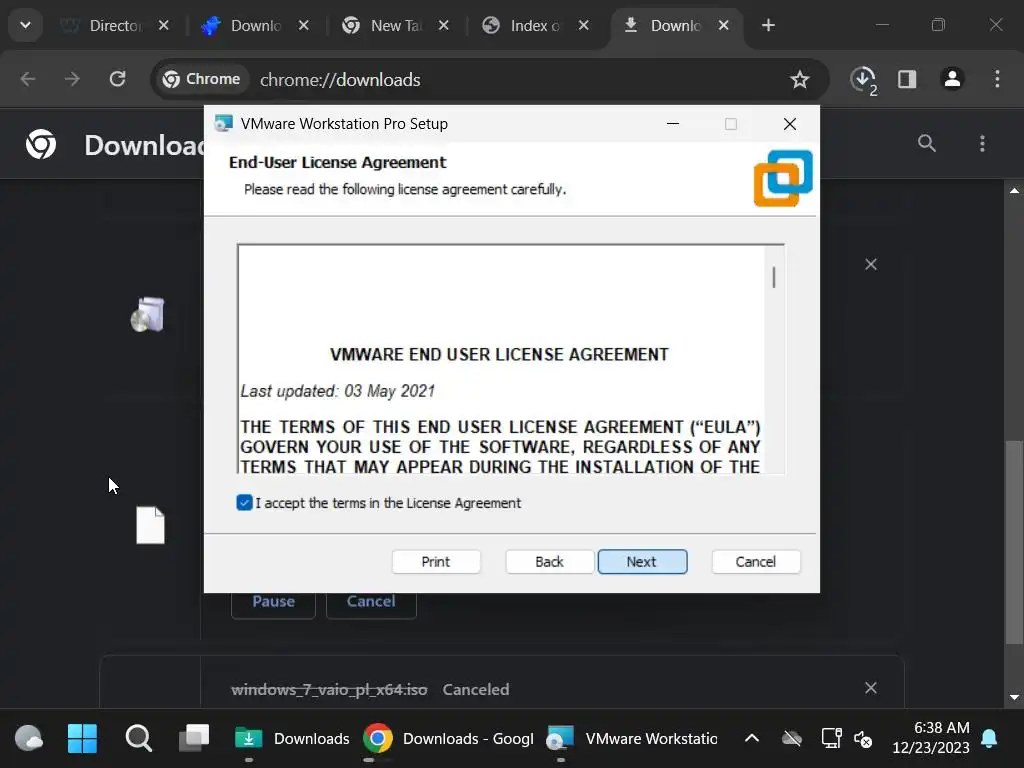
Task: Click Next in VMware setup
Action: click(642, 562)
